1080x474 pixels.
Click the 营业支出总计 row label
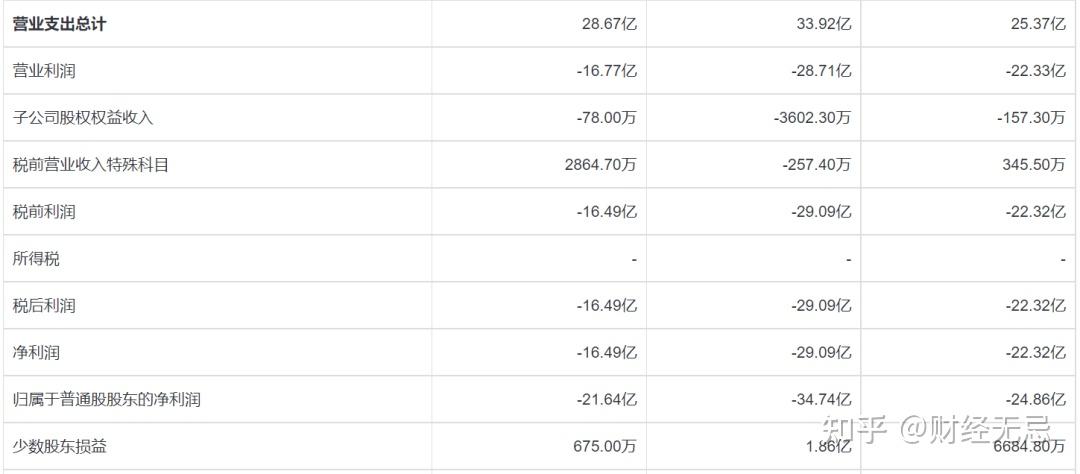[59, 24]
